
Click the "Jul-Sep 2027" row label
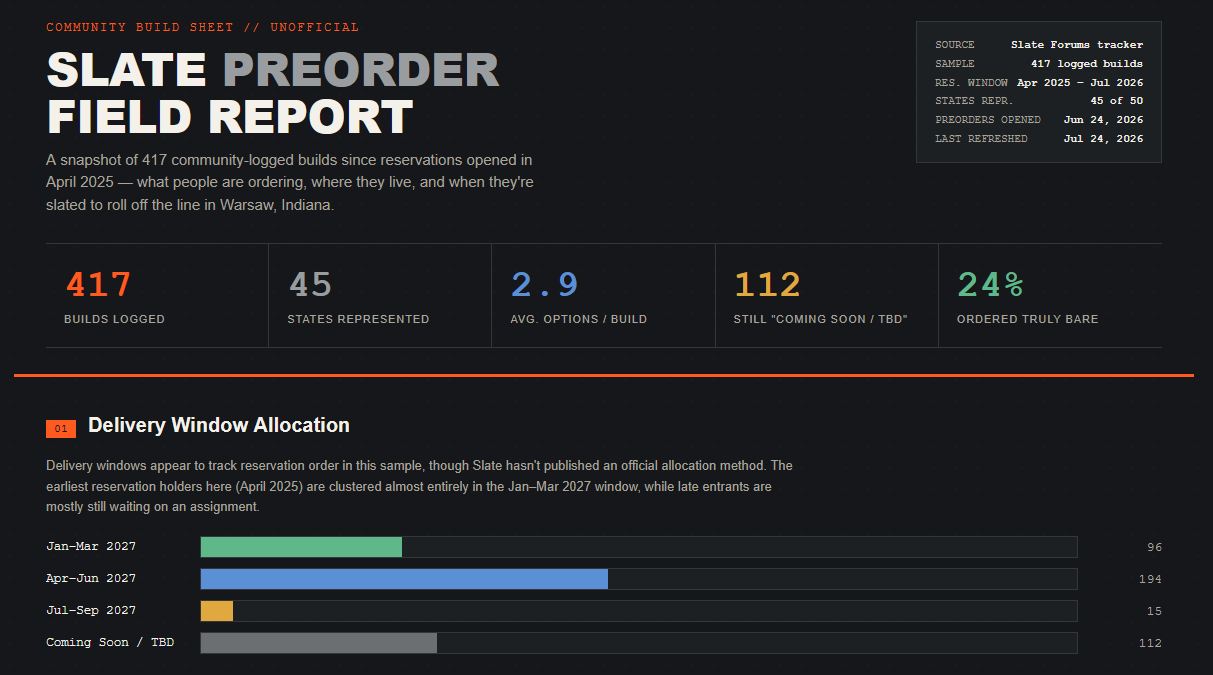(x=91, y=611)
